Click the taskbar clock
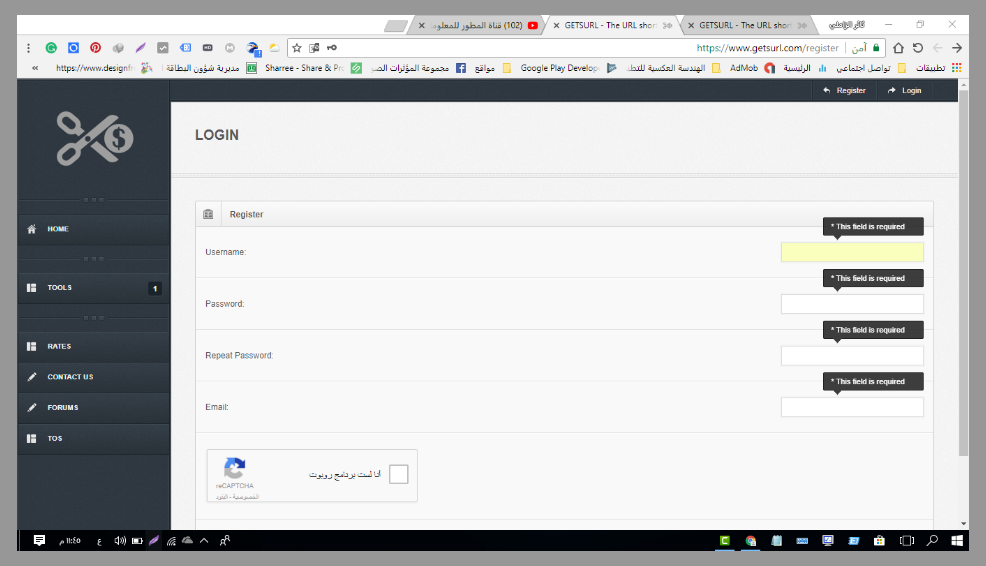 tap(70, 541)
